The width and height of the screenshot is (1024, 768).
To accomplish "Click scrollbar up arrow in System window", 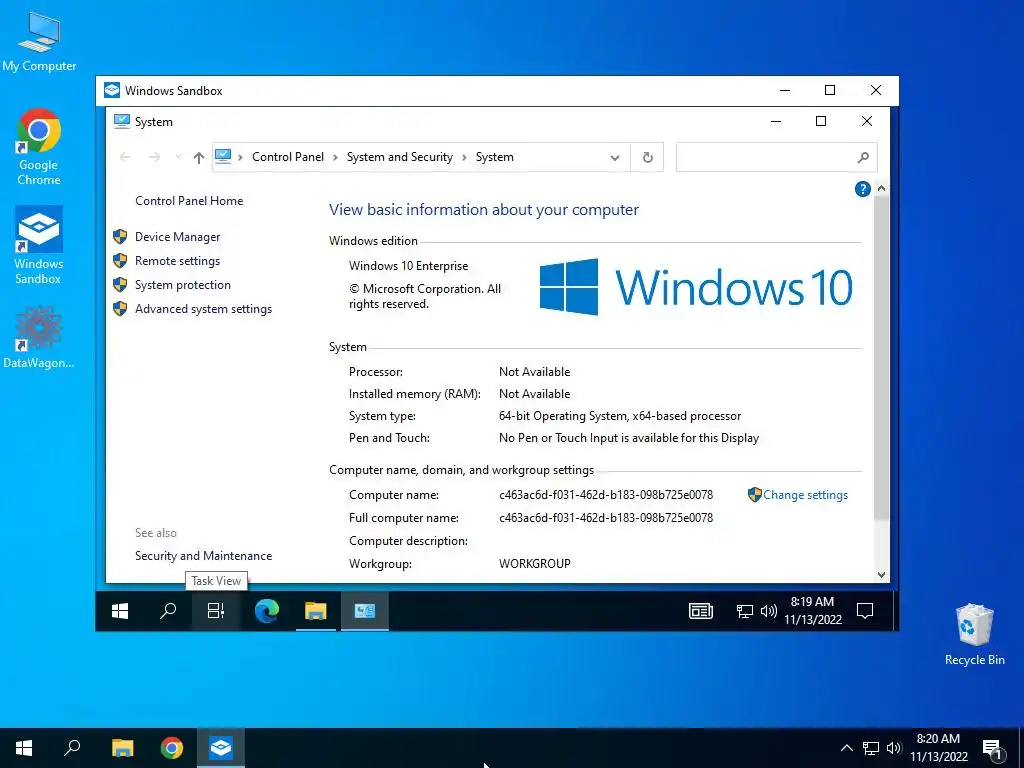I will [x=881, y=189].
